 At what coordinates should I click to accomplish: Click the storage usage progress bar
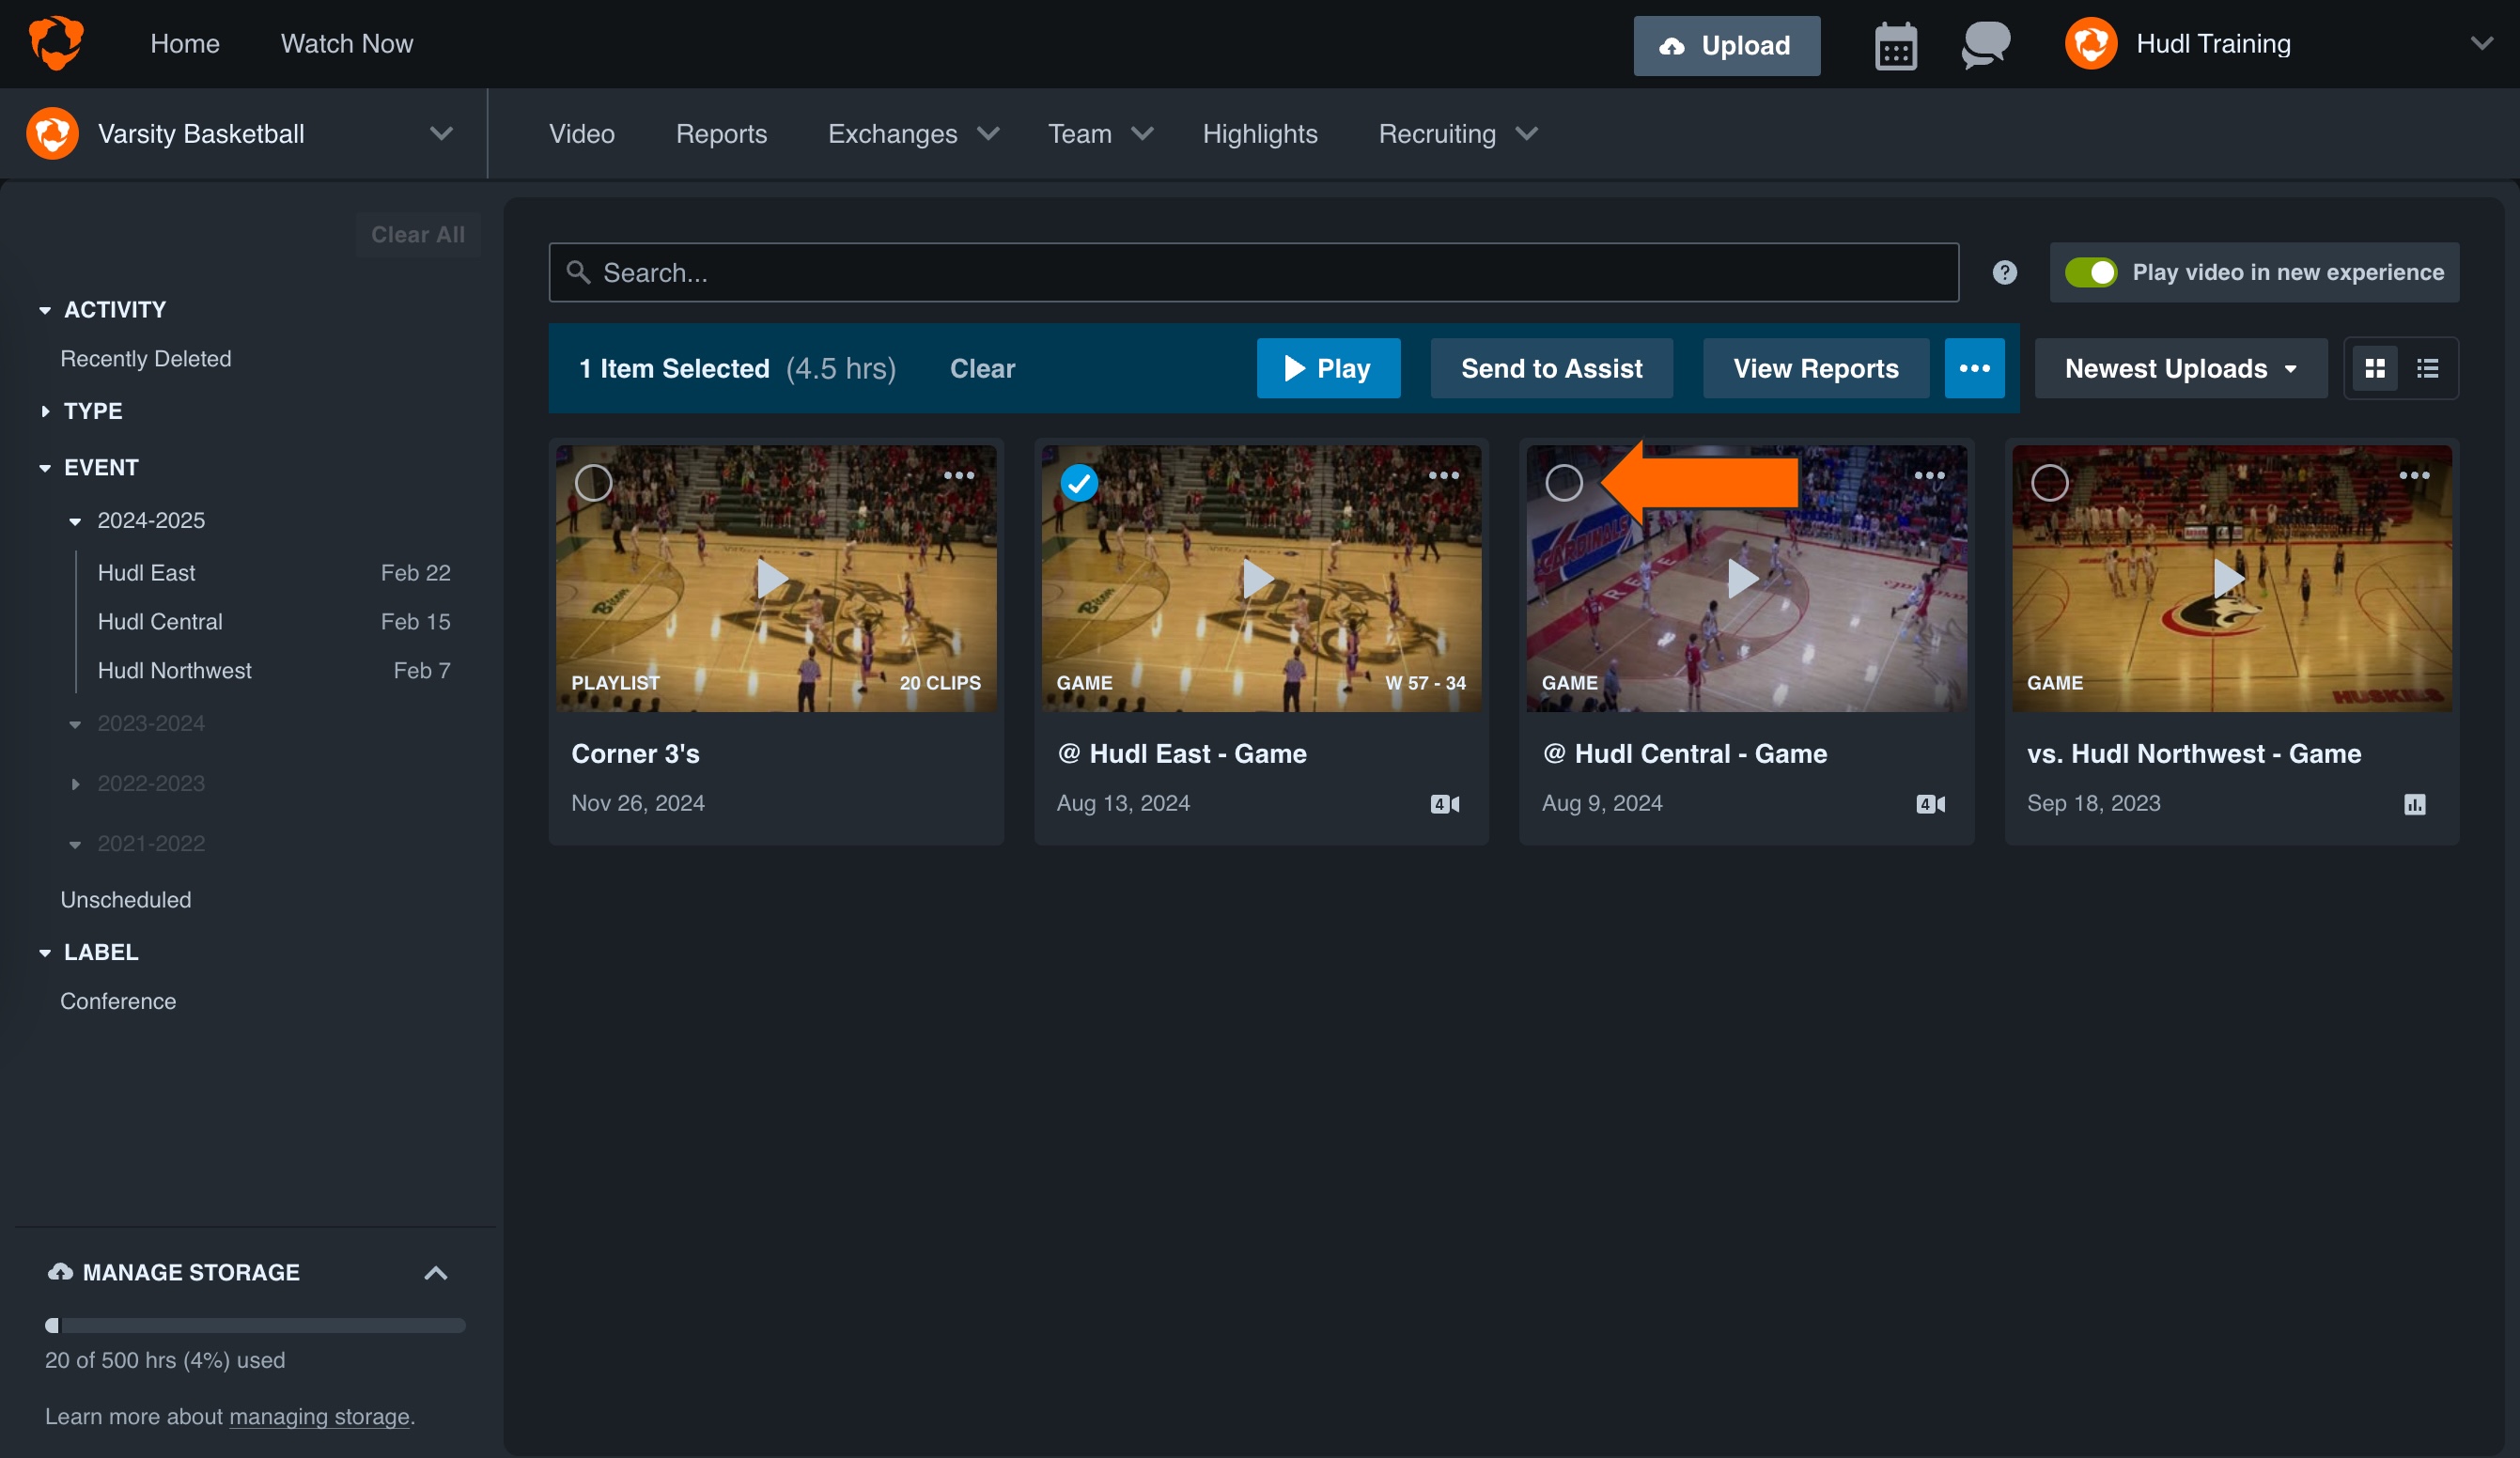pyautogui.click(x=254, y=1326)
